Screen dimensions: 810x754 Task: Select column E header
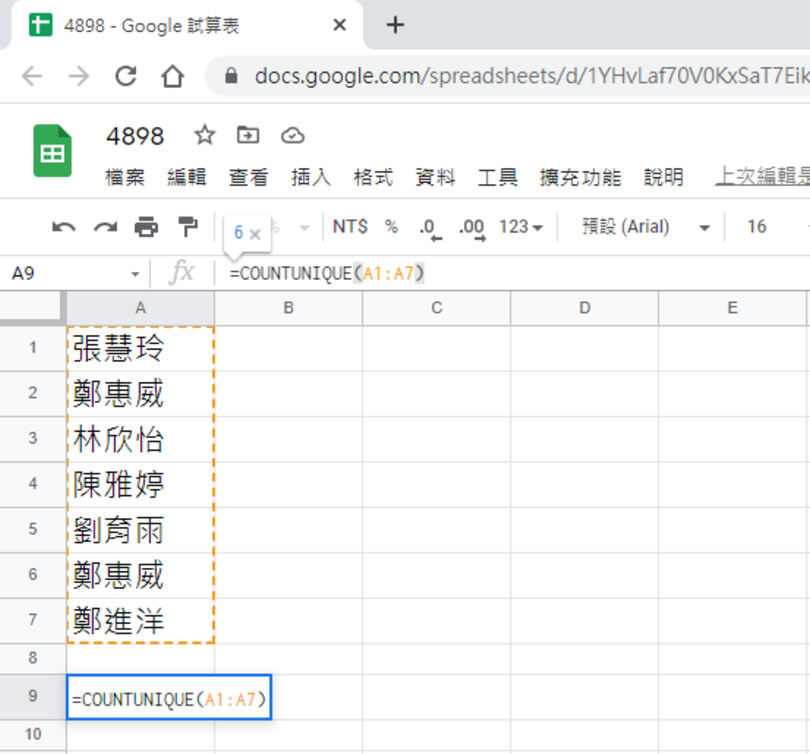[732, 308]
